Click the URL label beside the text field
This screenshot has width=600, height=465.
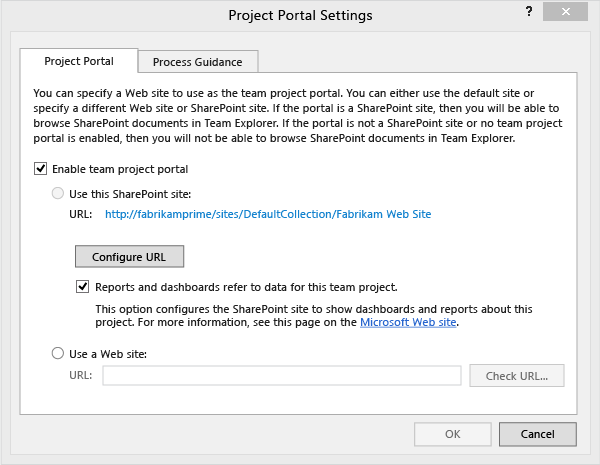tap(81, 376)
